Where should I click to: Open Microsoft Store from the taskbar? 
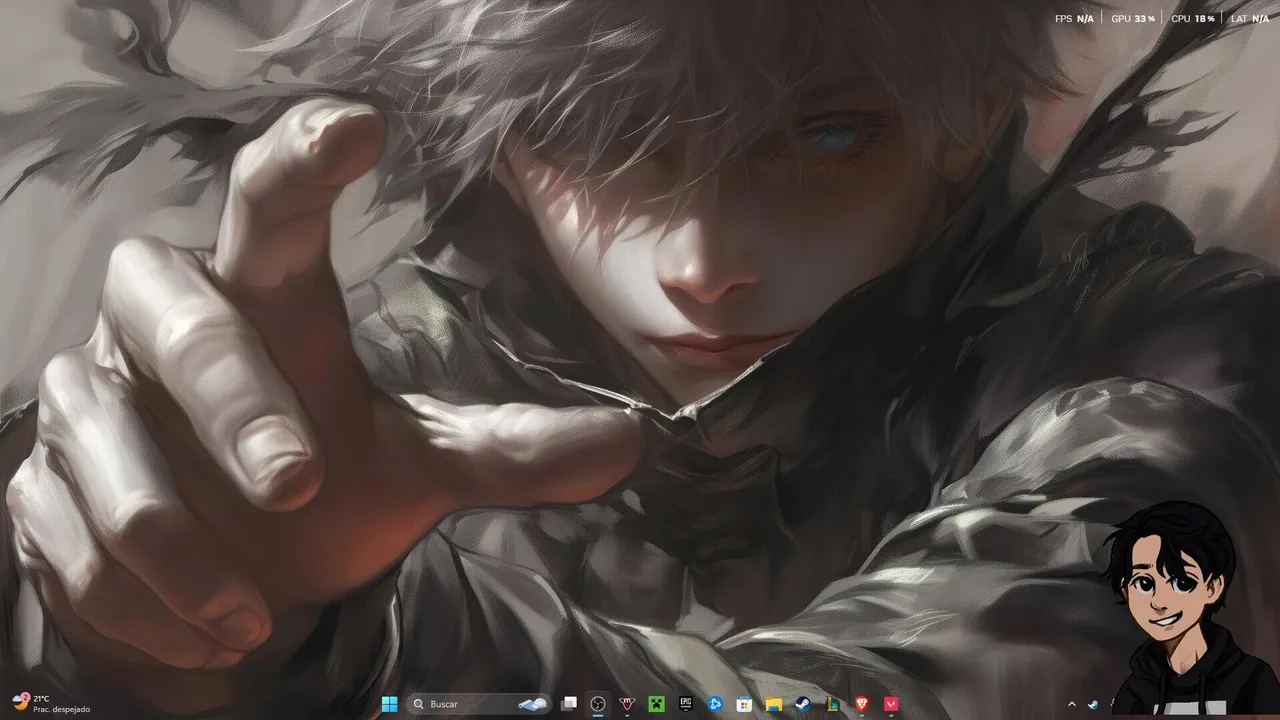pyautogui.click(x=744, y=704)
